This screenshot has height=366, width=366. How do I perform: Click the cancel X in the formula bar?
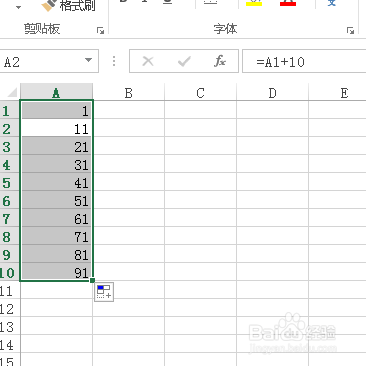tap(148, 61)
